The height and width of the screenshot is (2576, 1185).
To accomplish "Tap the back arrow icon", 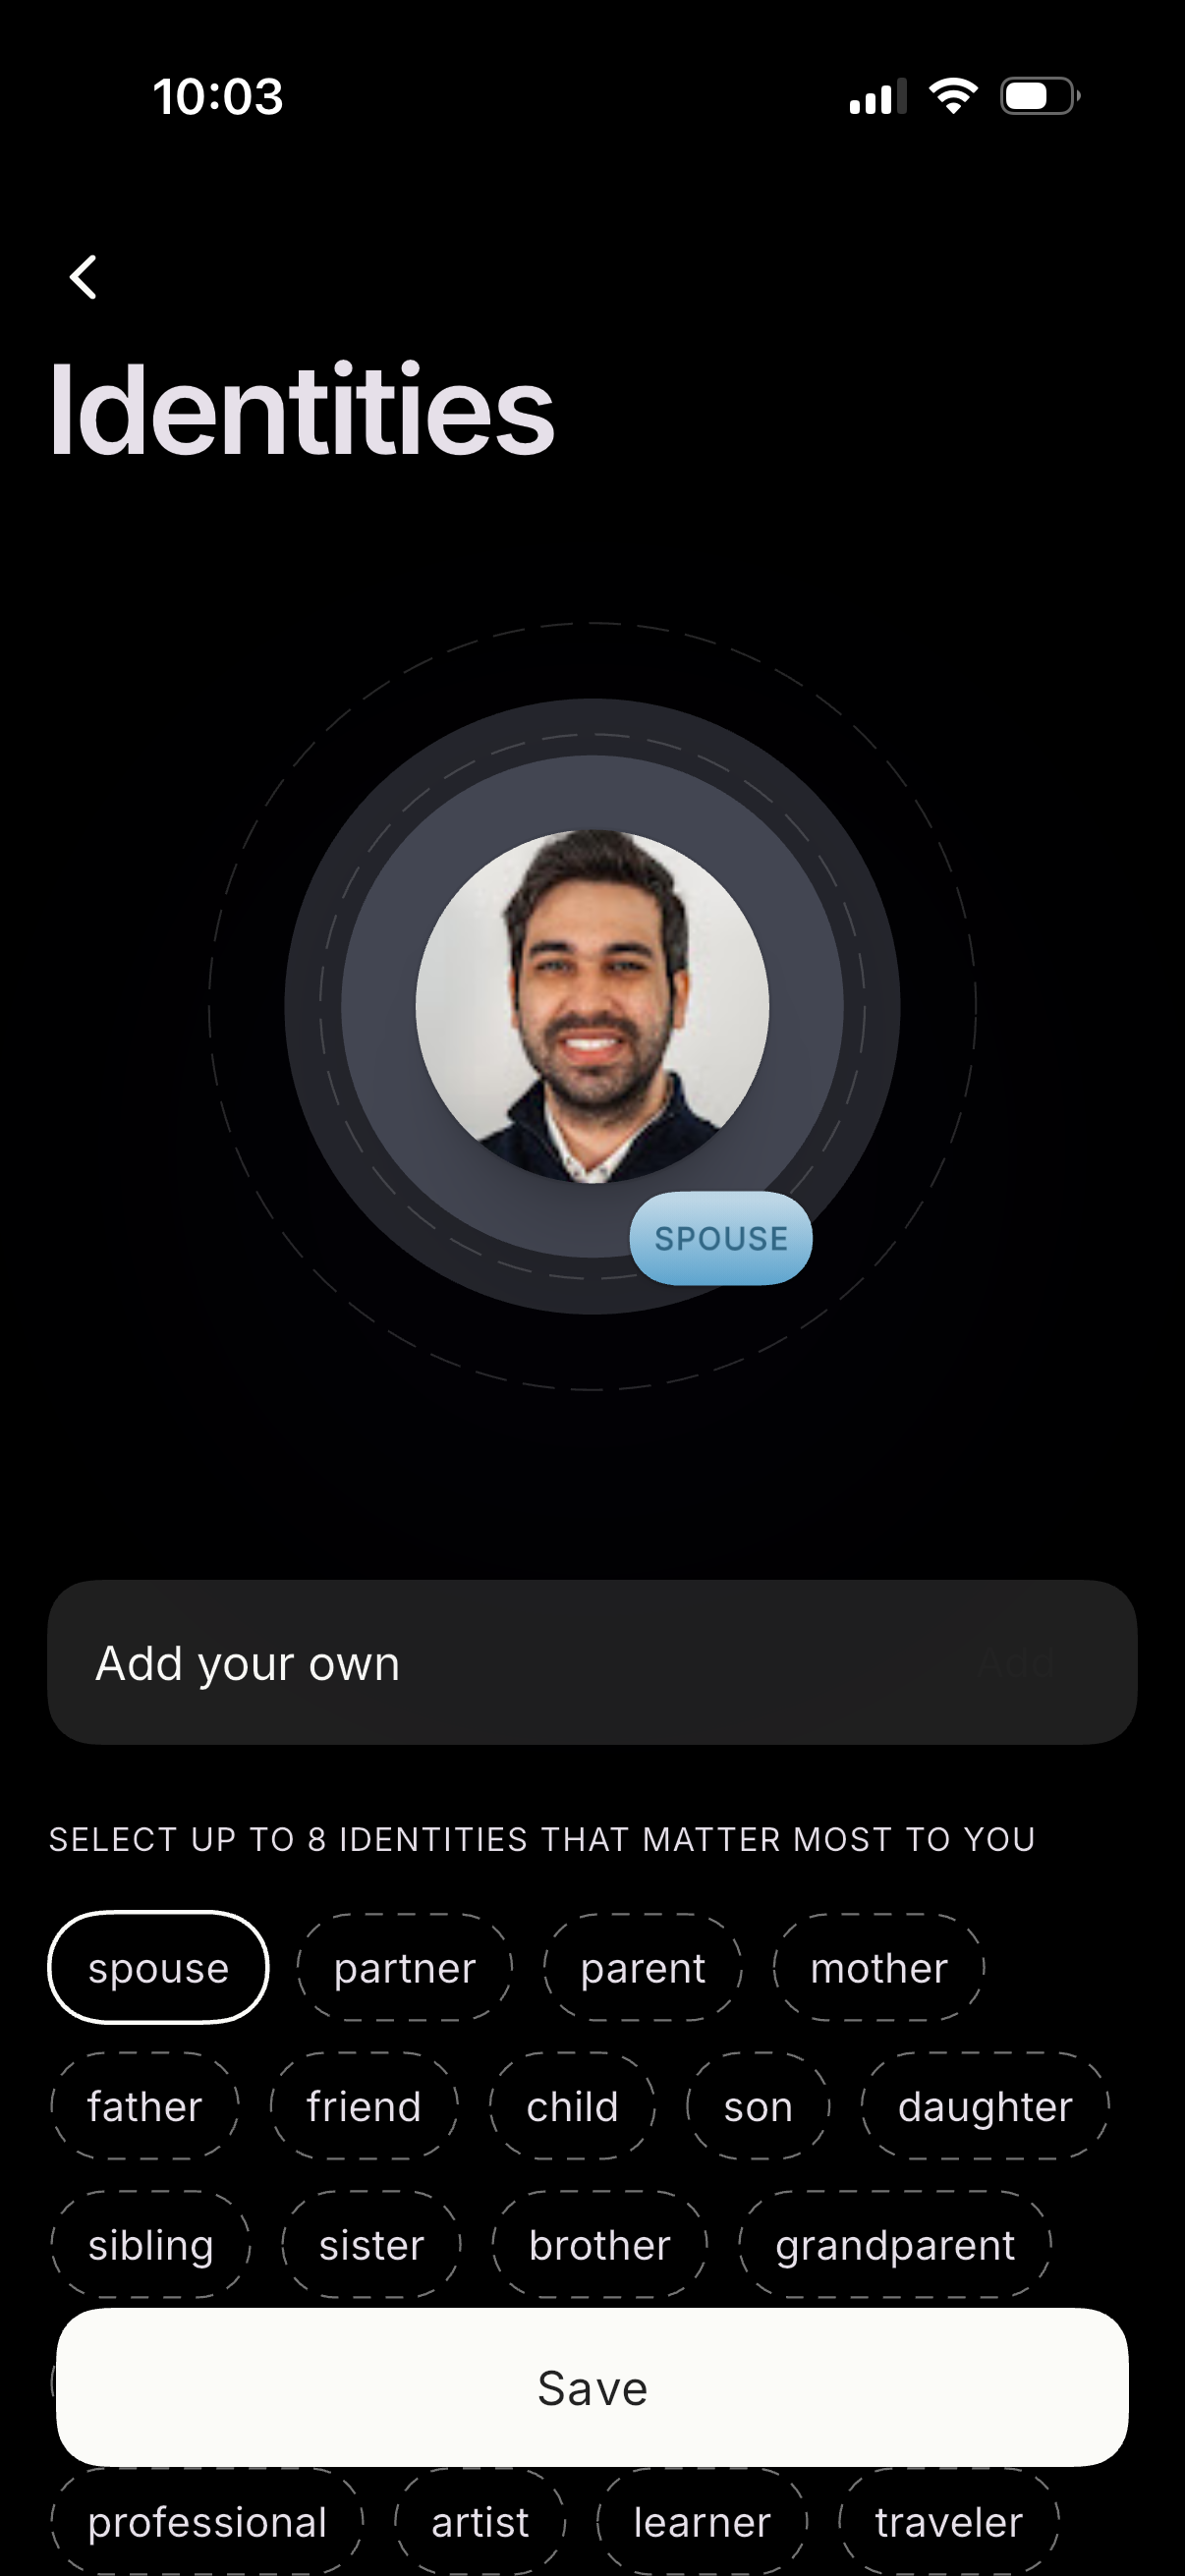I will tap(84, 277).
